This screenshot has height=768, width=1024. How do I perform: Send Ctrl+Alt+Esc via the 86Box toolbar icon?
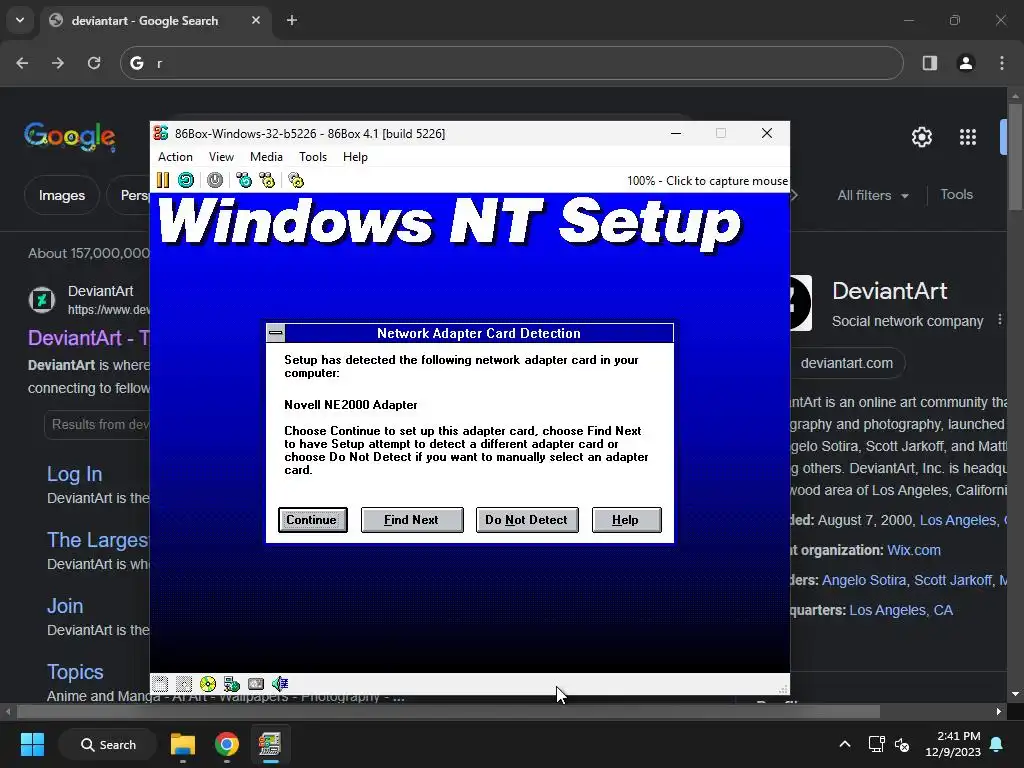pyautogui.click(x=267, y=180)
